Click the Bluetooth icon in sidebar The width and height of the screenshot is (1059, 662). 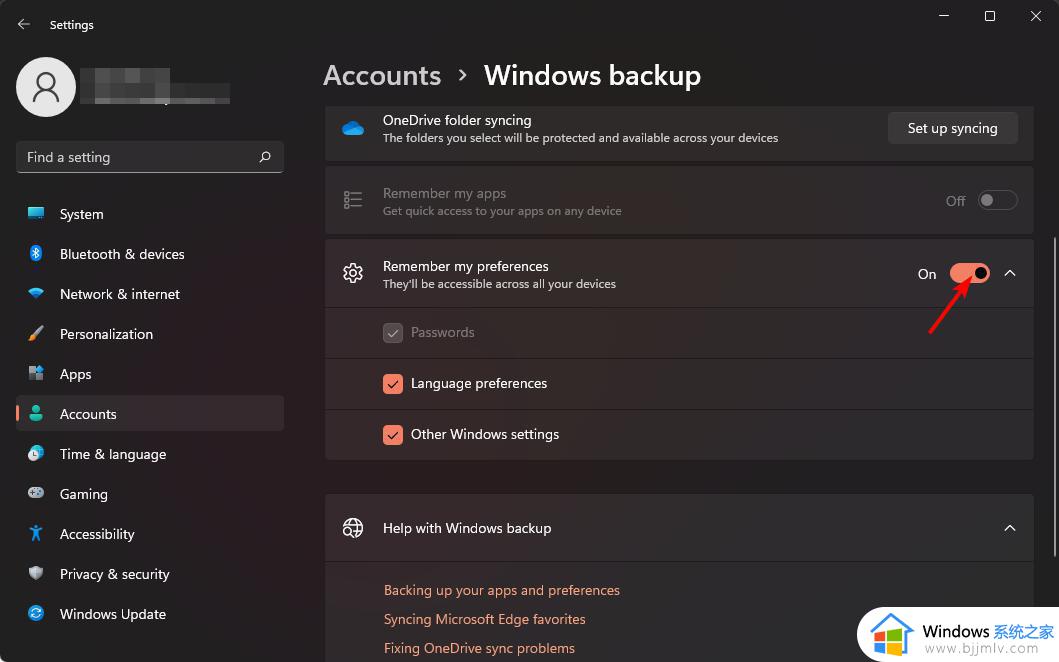pos(36,253)
